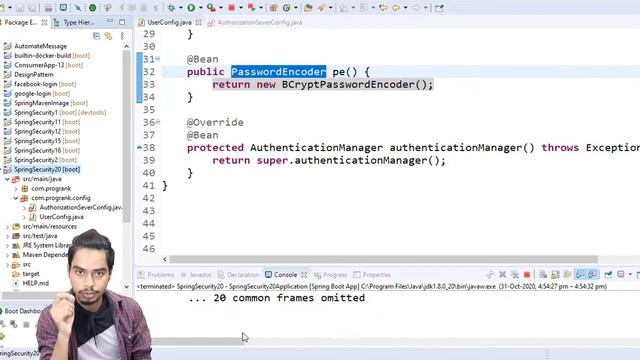Click the Skip All Breakpoints icon
This screenshot has height=360, width=640.
[x=78, y=8]
